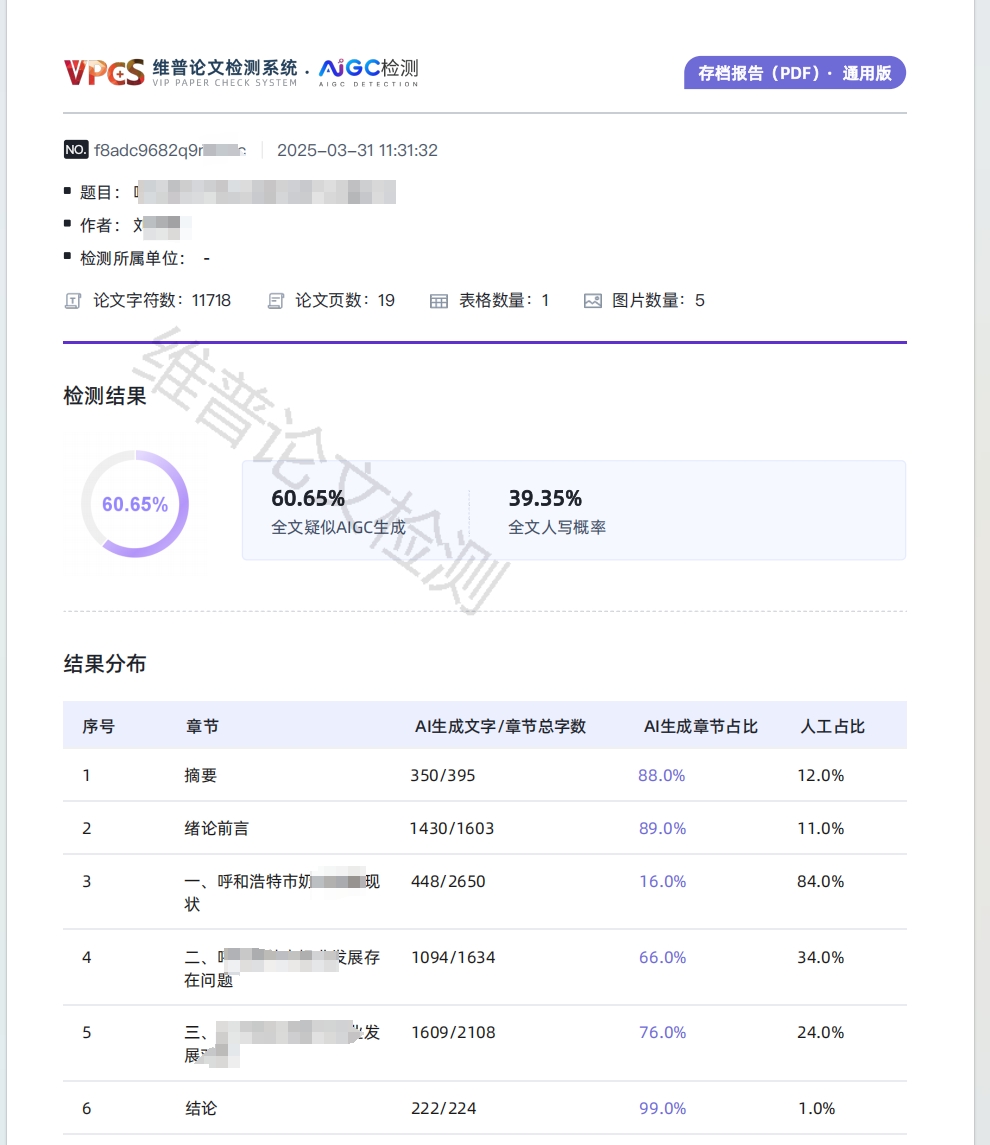
Task: Toggle the 99.0% AI ratio for 结论
Action: [x=662, y=1108]
